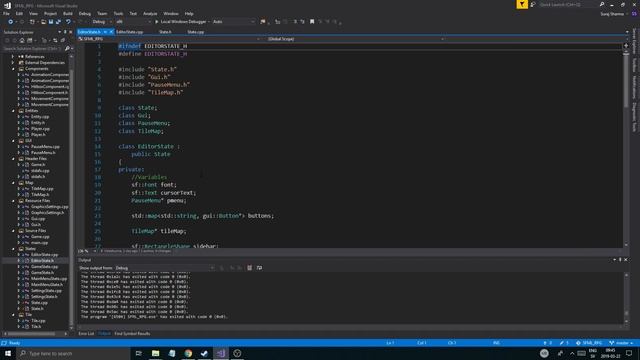The height and width of the screenshot is (360, 640).
Task: Close the EditorState.h tab
Action: coord(111,32)
